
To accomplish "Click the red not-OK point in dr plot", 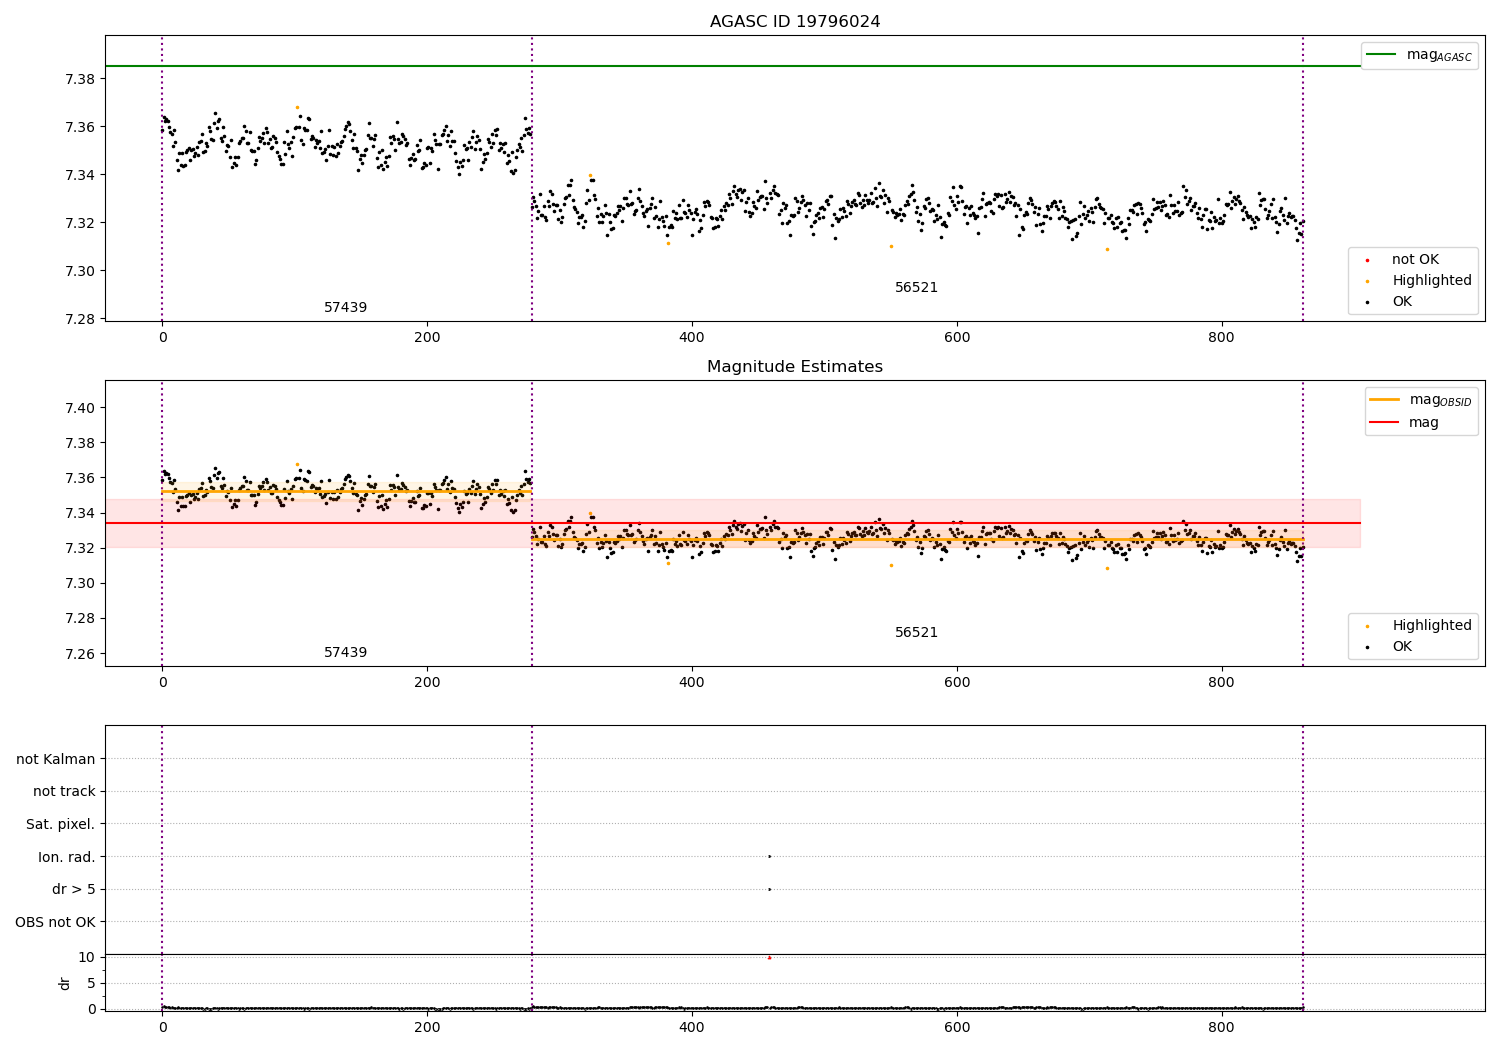I will [x=769, y=958].
